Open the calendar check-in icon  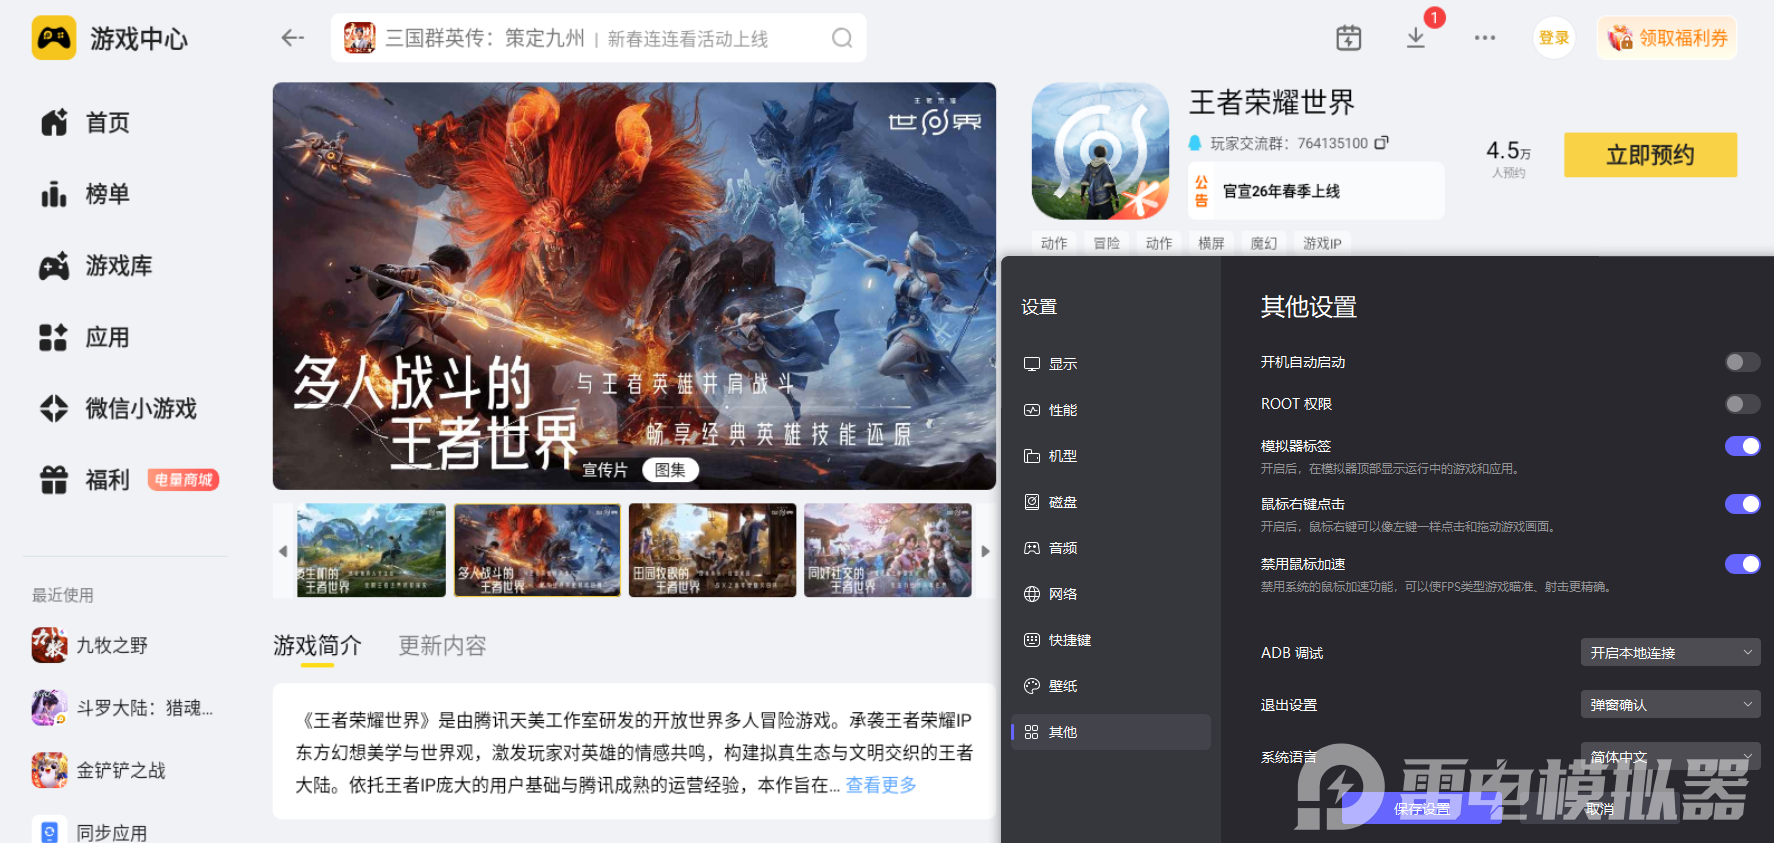click(x=1349, y=38)
